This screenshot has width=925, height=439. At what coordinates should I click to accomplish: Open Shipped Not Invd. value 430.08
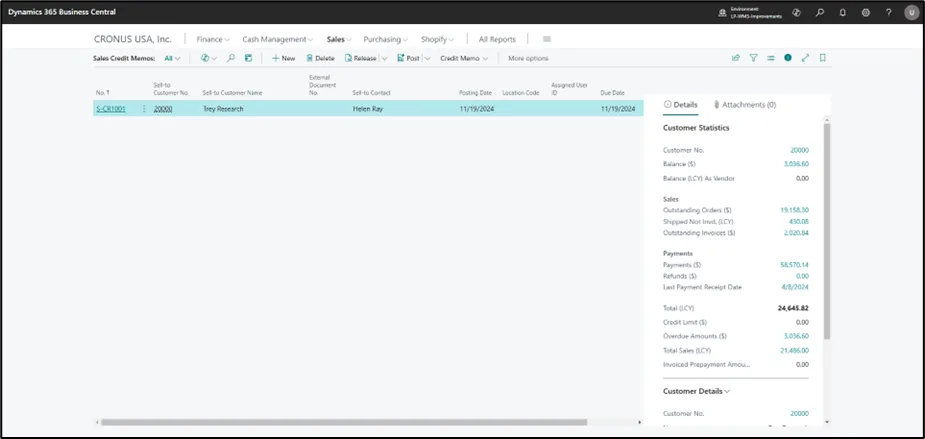(799, 221)
